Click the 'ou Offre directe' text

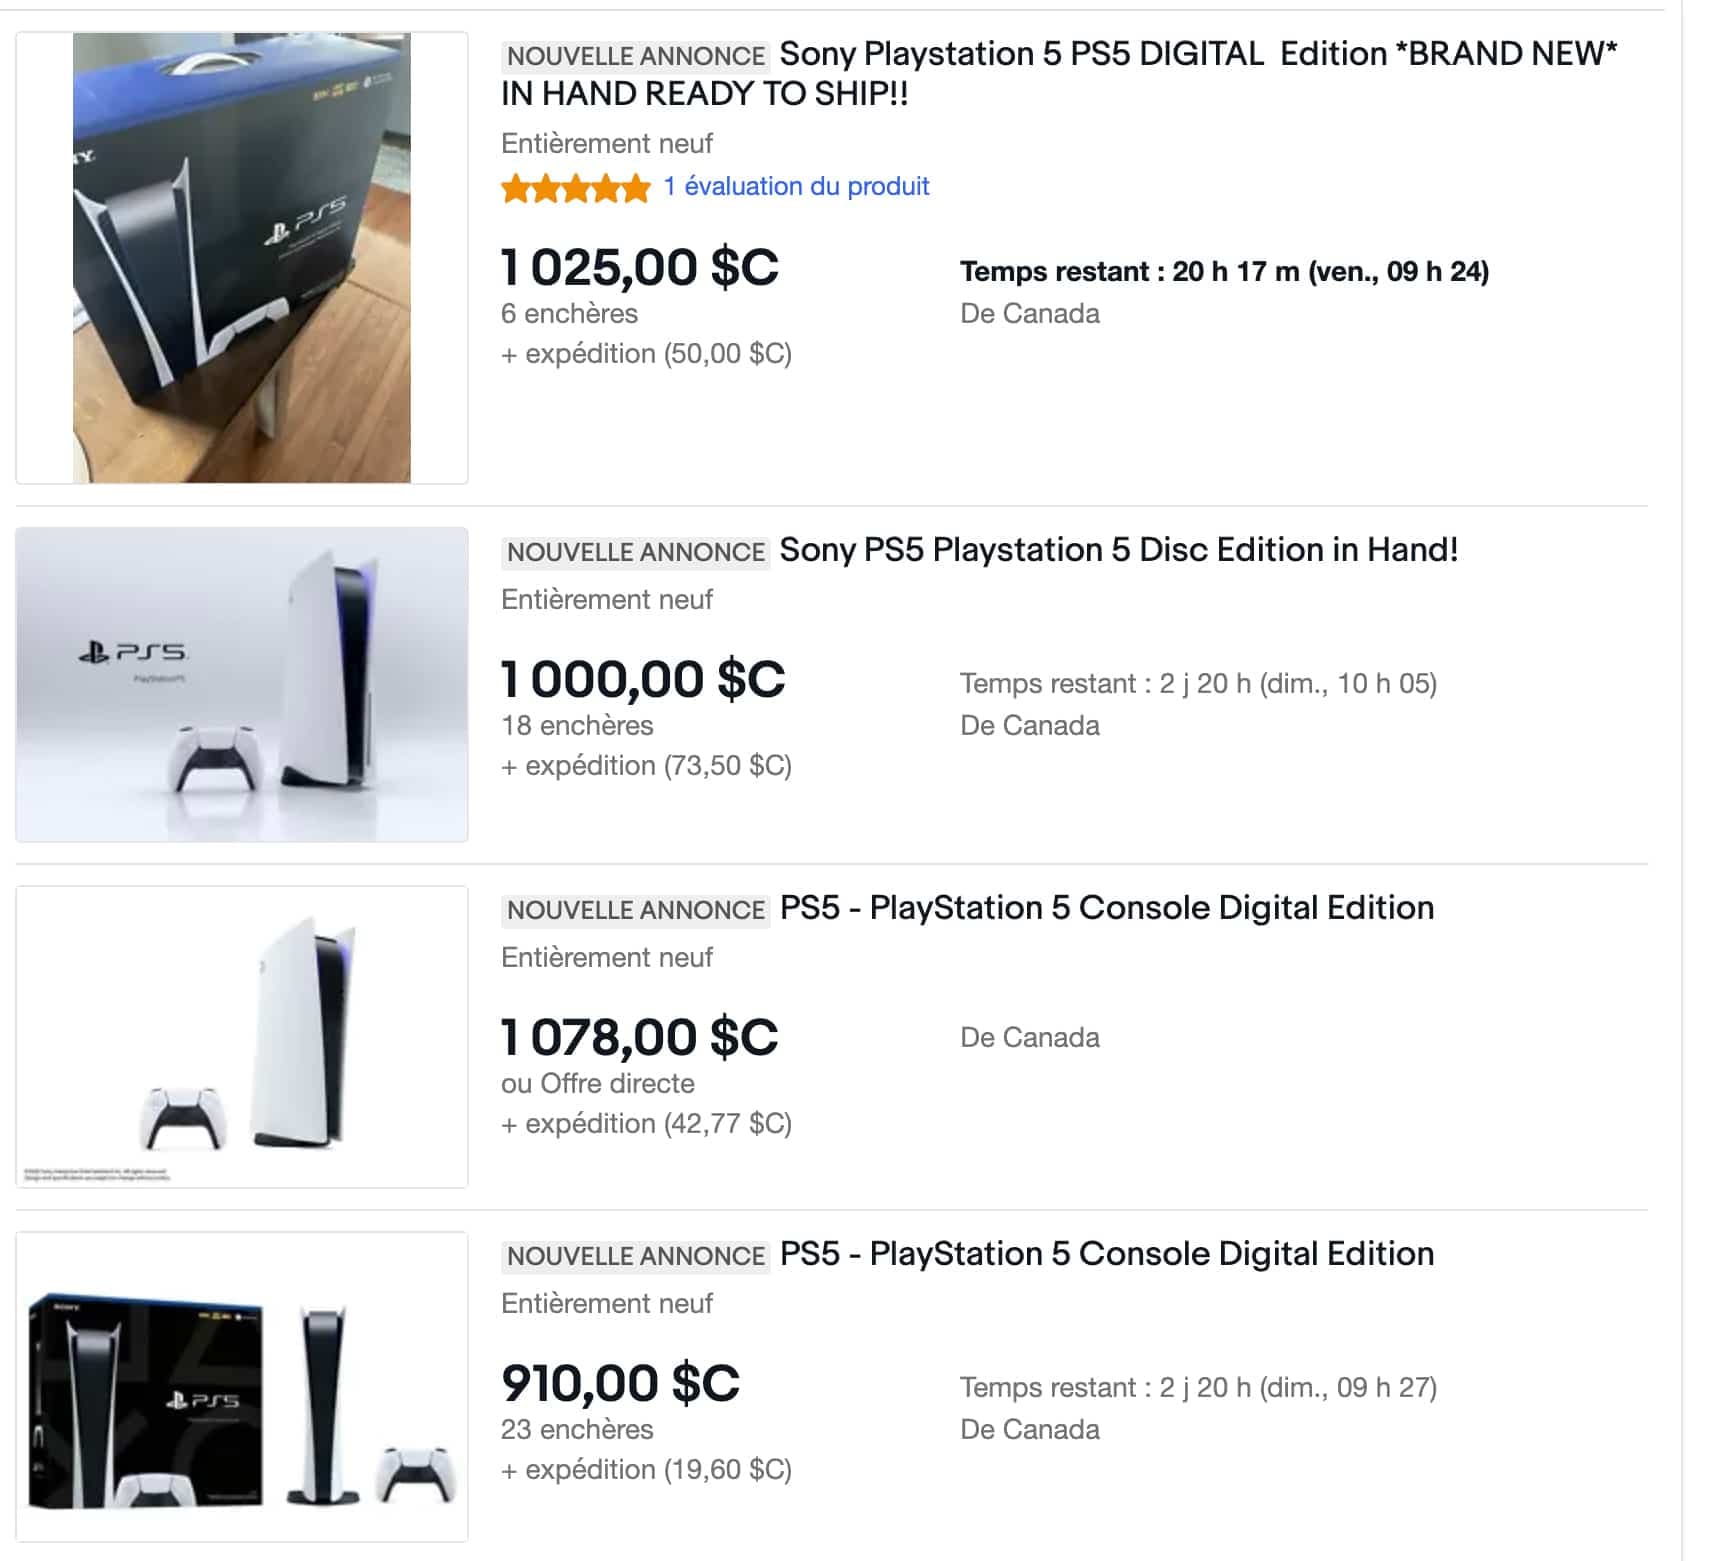tap(597, 1084)
